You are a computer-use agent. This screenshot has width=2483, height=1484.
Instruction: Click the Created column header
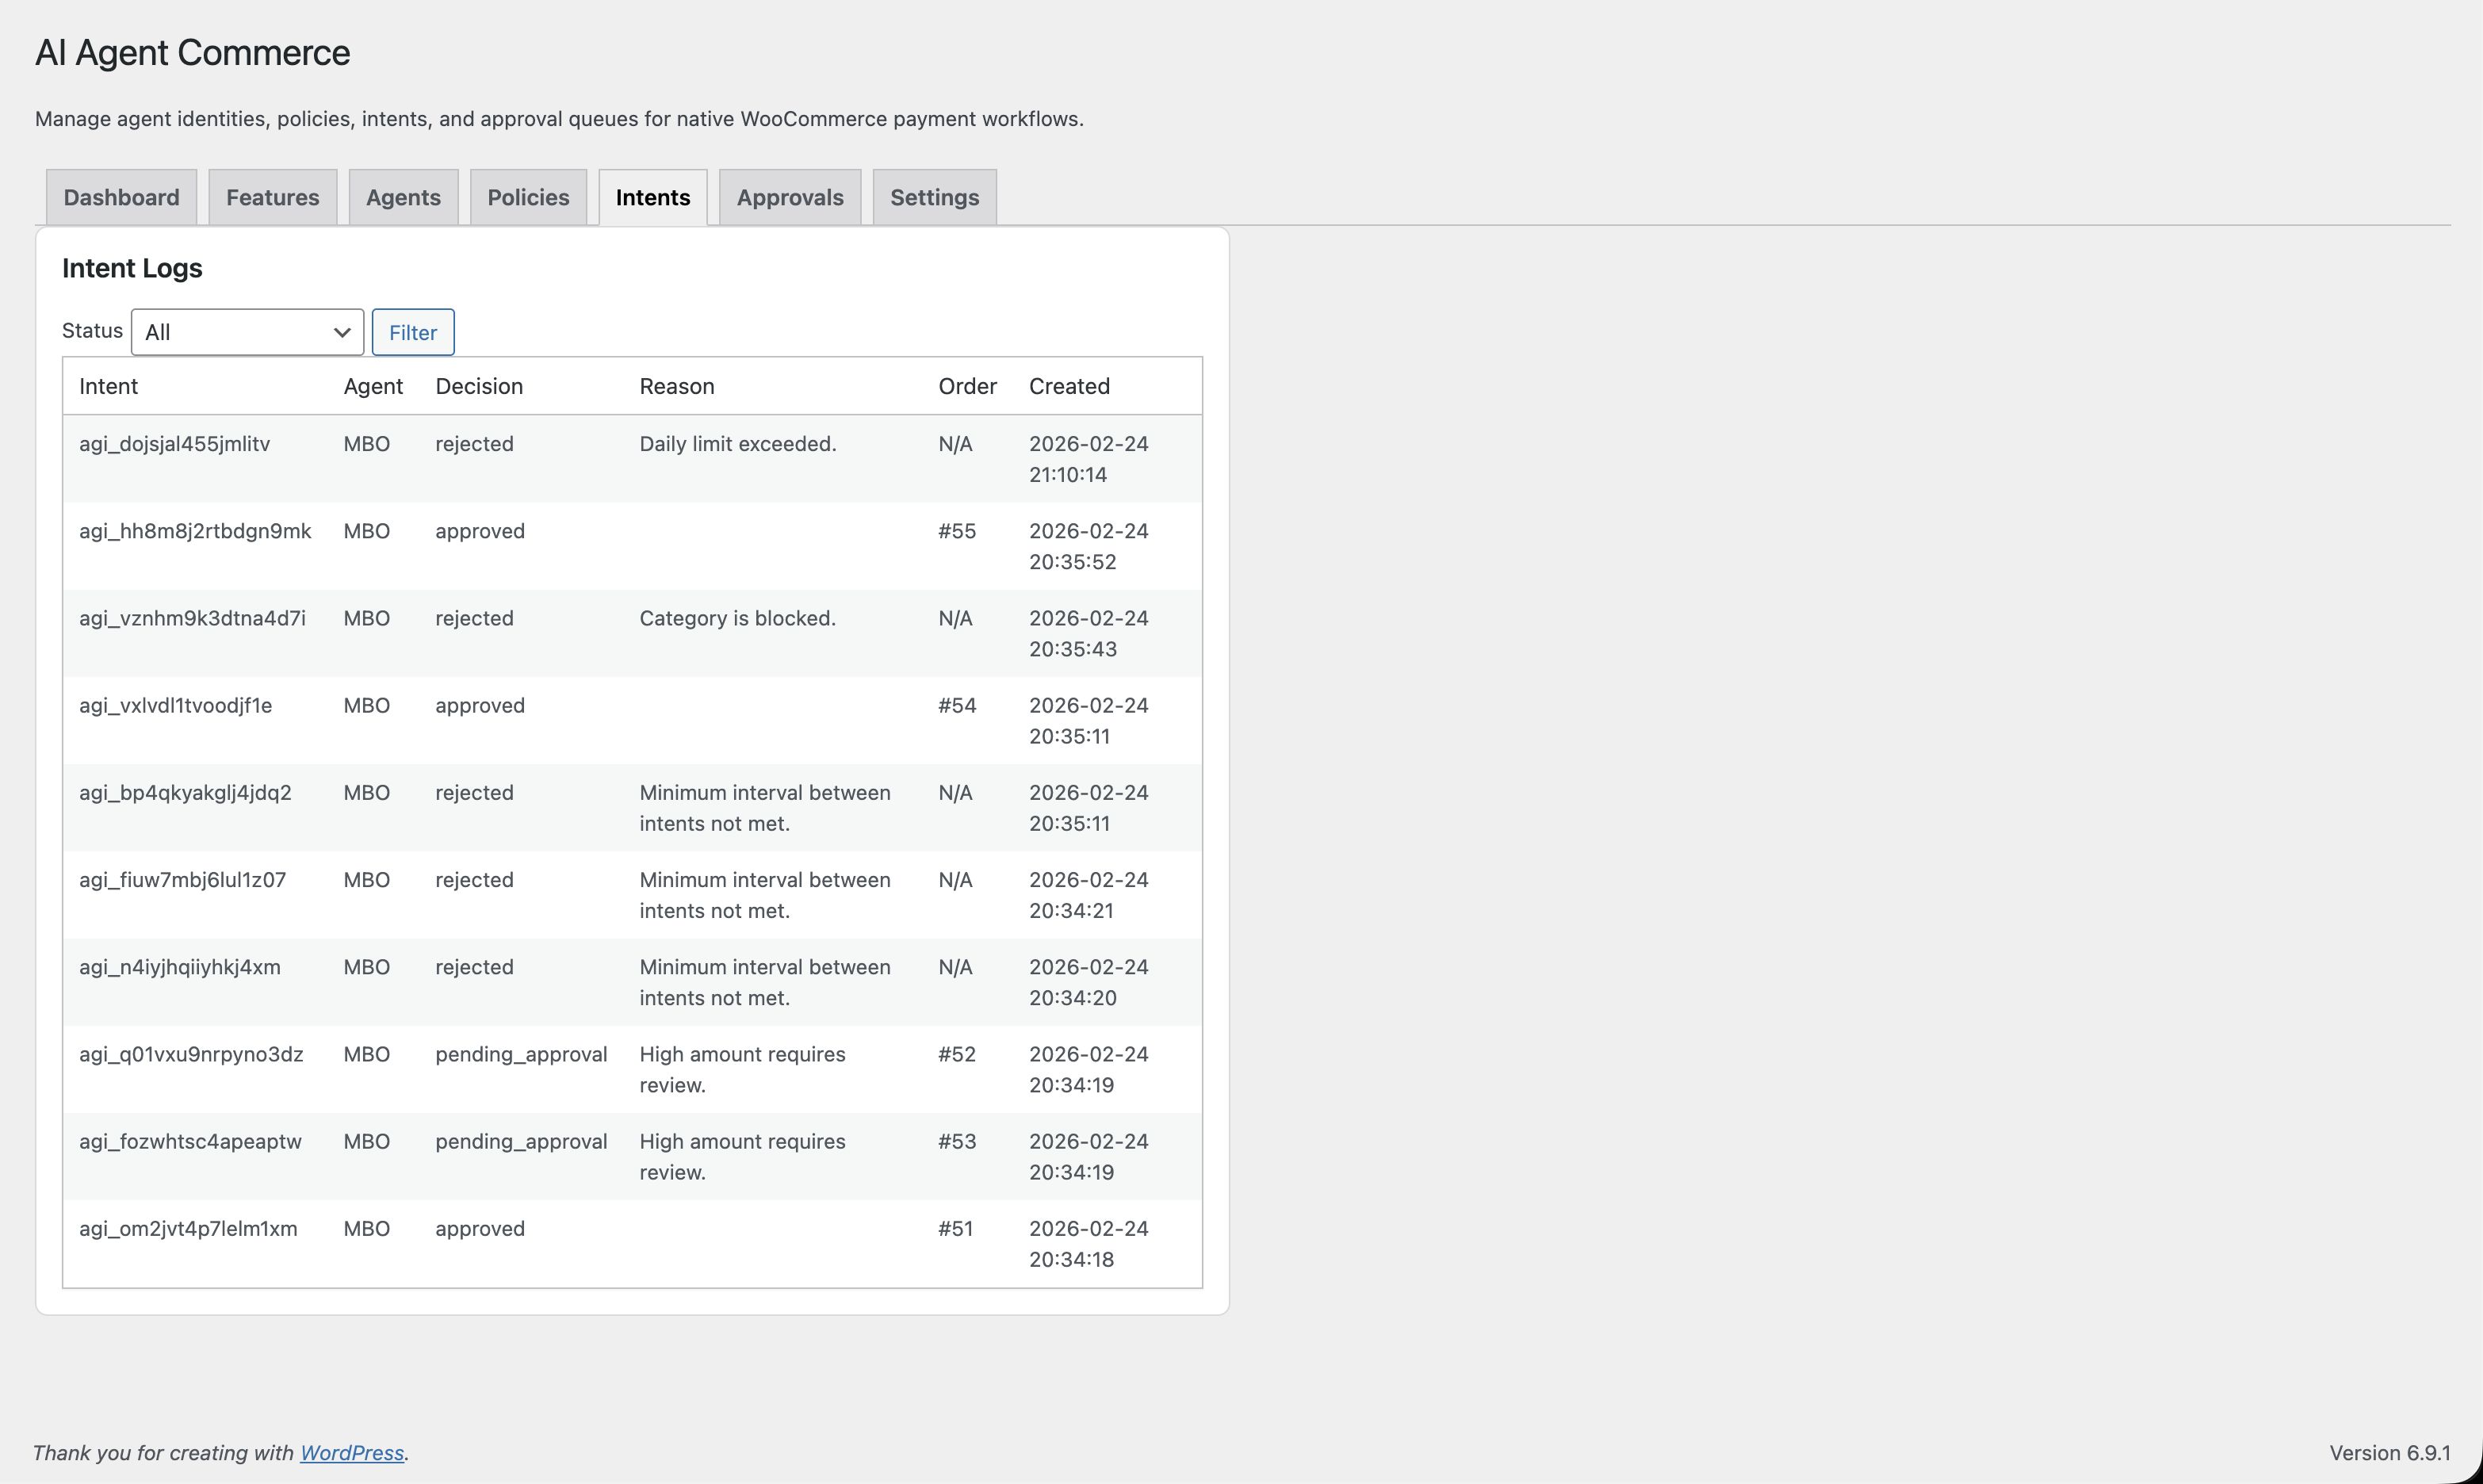pyautogui.click(x=1069, y=386)
